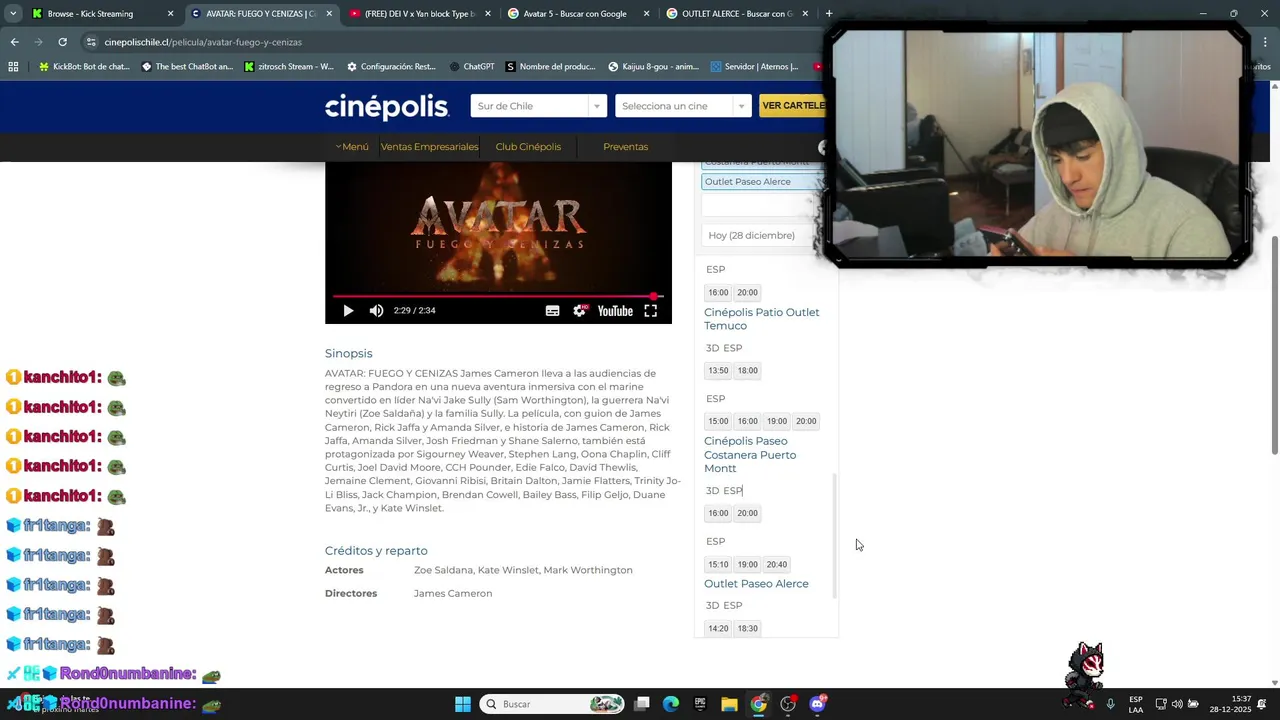Click the taskbar Buscar search box
This screenshot has height=720, width=1280.
coord(552,704)
